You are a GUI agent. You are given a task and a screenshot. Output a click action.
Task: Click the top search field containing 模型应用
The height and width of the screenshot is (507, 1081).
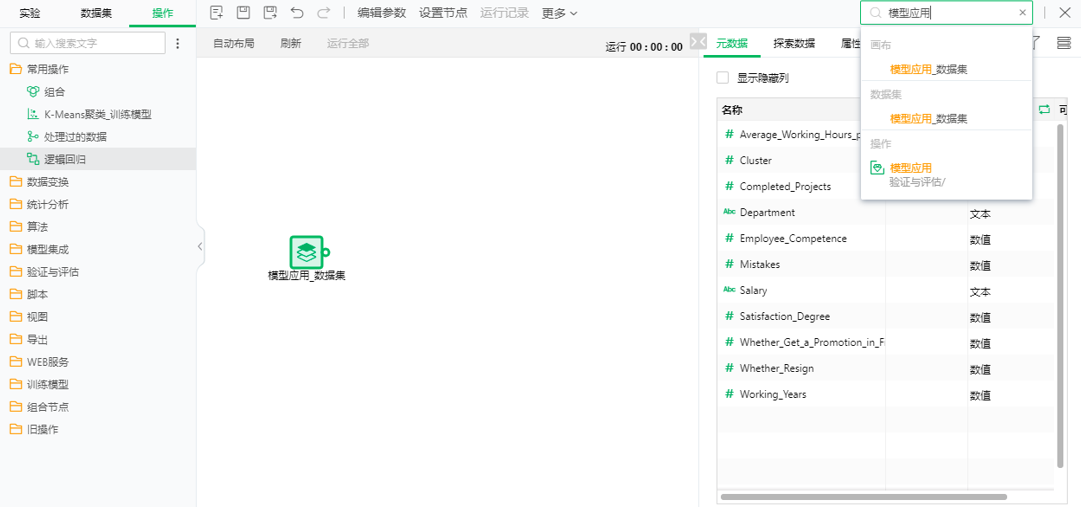click(x=947, y=12)
